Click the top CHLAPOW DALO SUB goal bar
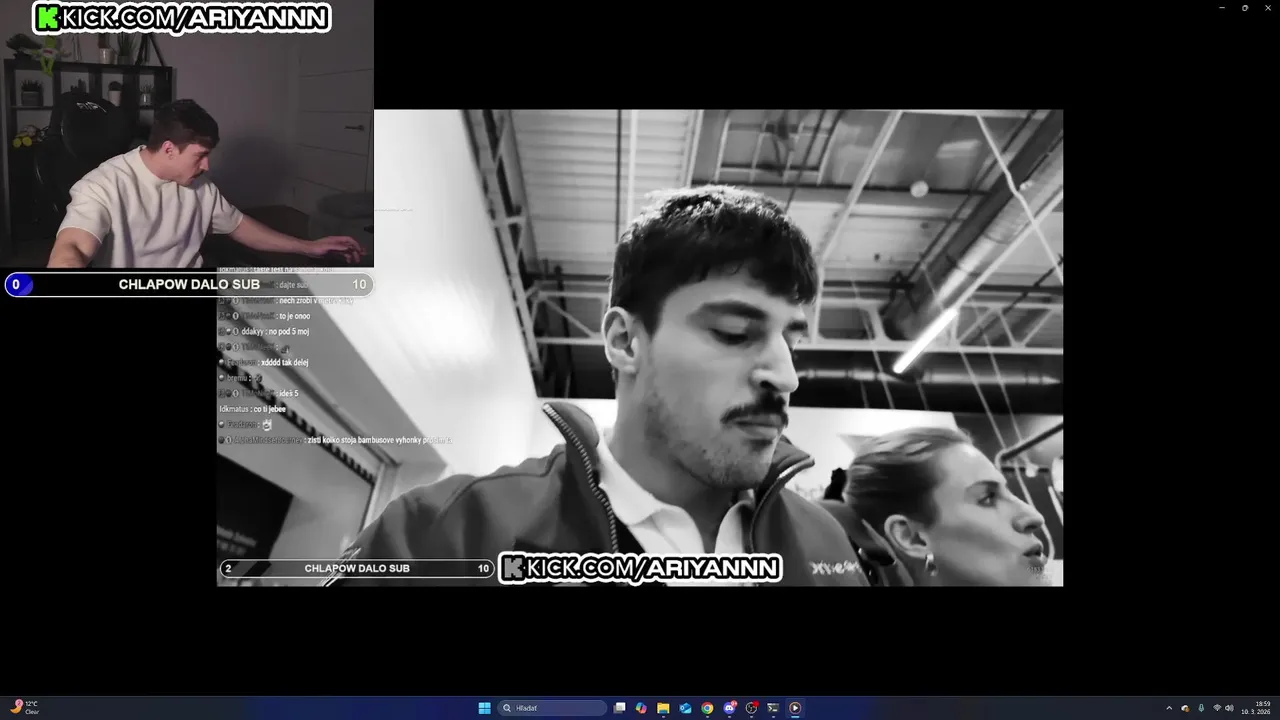The height and width of the screenshot is (720, 1280). pos(188,284)
